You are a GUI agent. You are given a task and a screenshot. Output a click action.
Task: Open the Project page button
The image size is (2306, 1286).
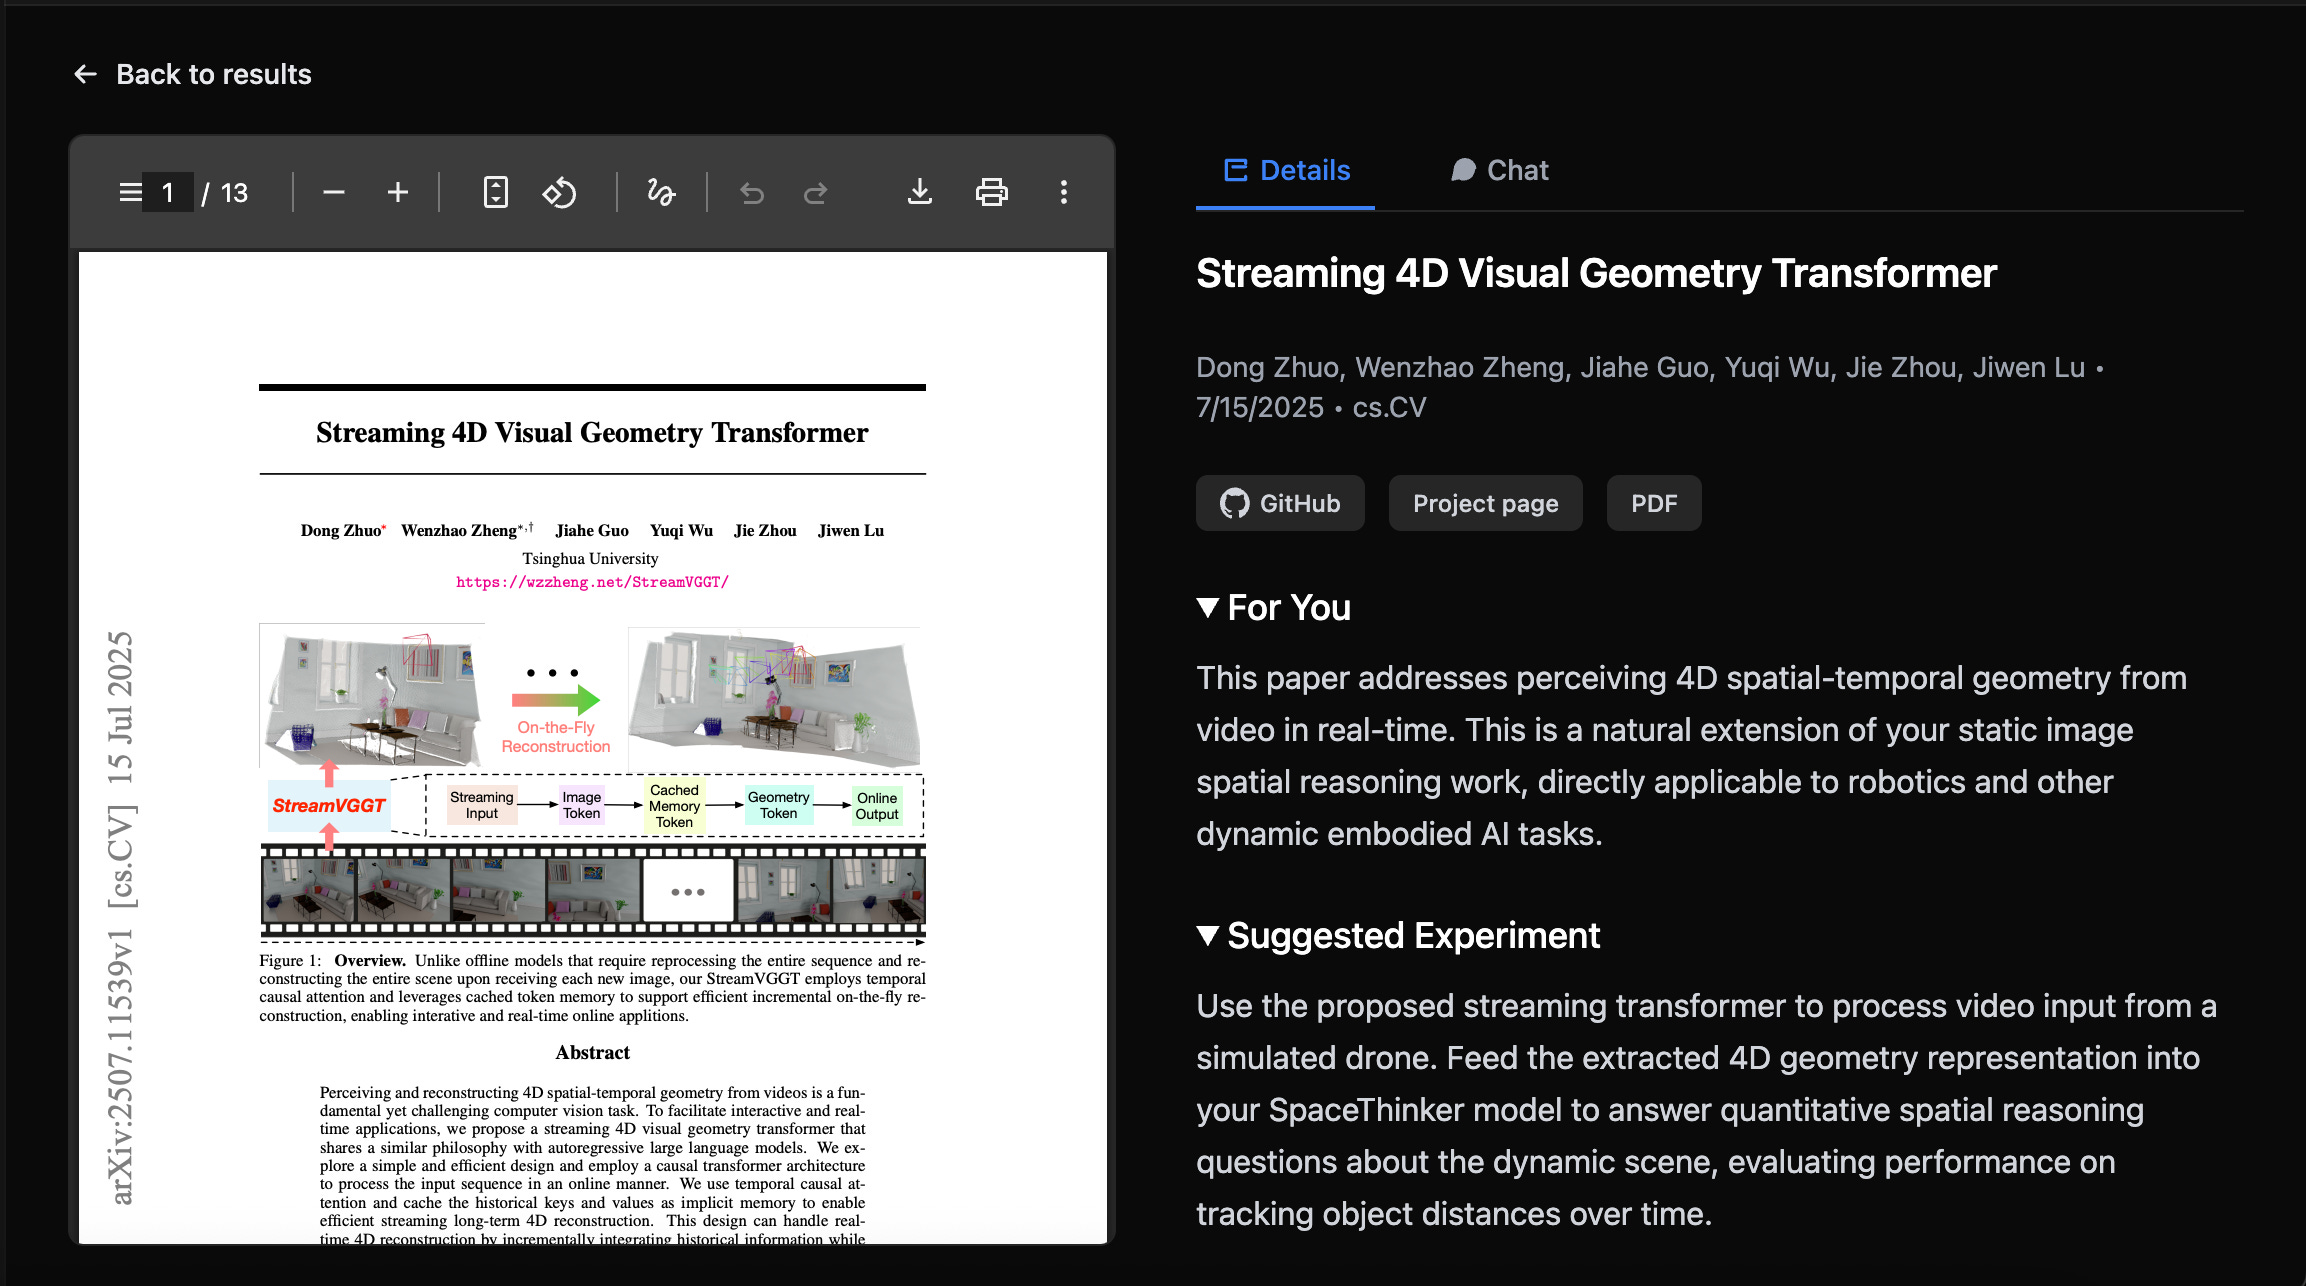(x=1485, y=503)
